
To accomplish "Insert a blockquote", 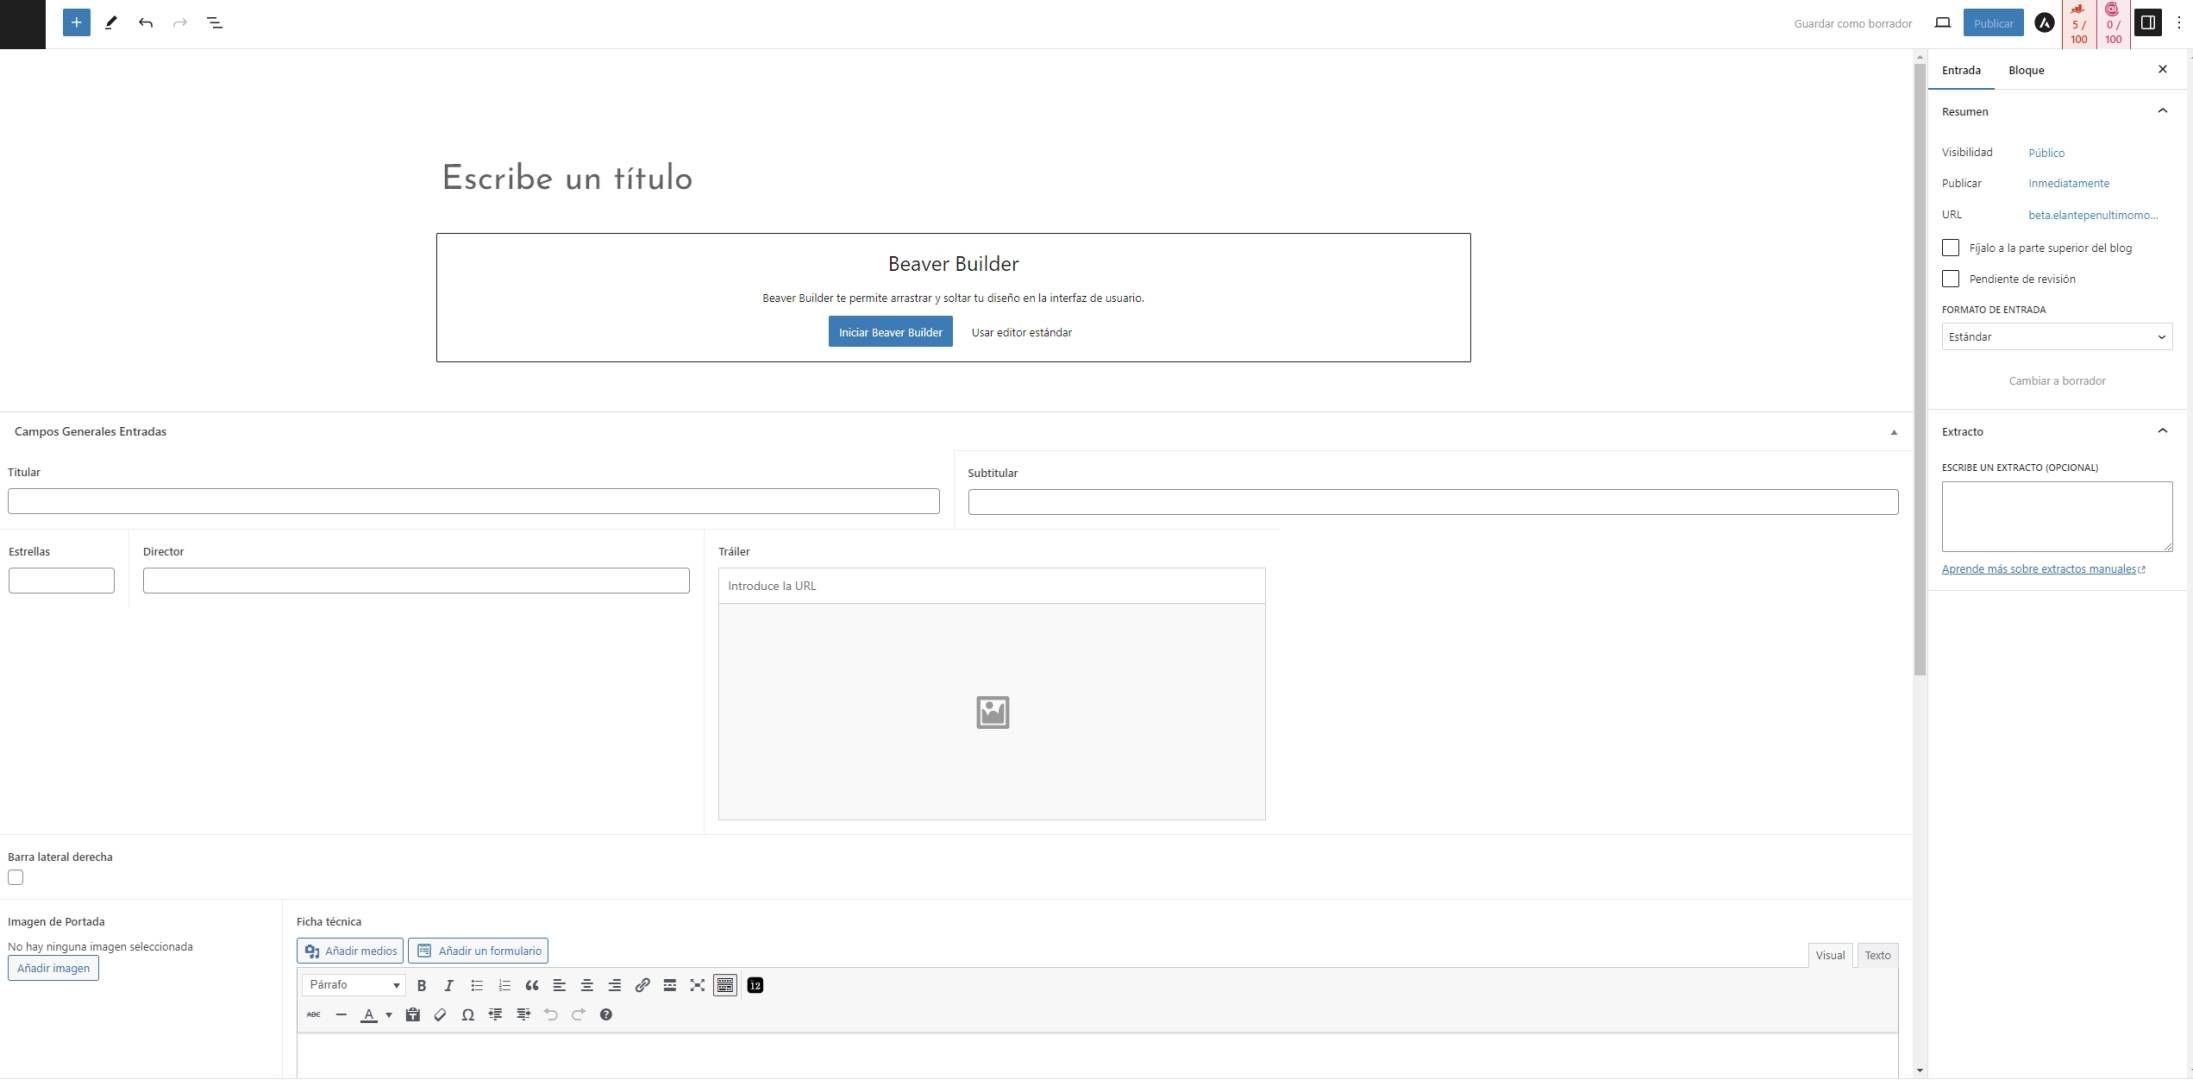I will pos(532,985).
